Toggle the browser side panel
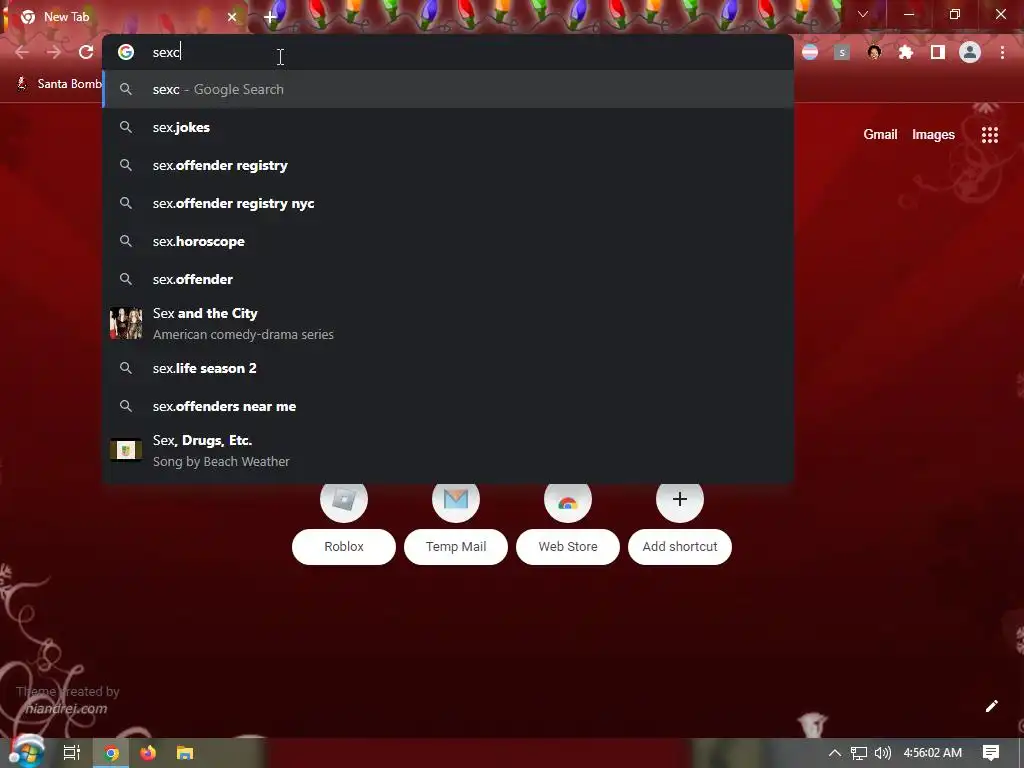Image resolution: width=1024 pixels, height=768 pixels. [938, 52]
